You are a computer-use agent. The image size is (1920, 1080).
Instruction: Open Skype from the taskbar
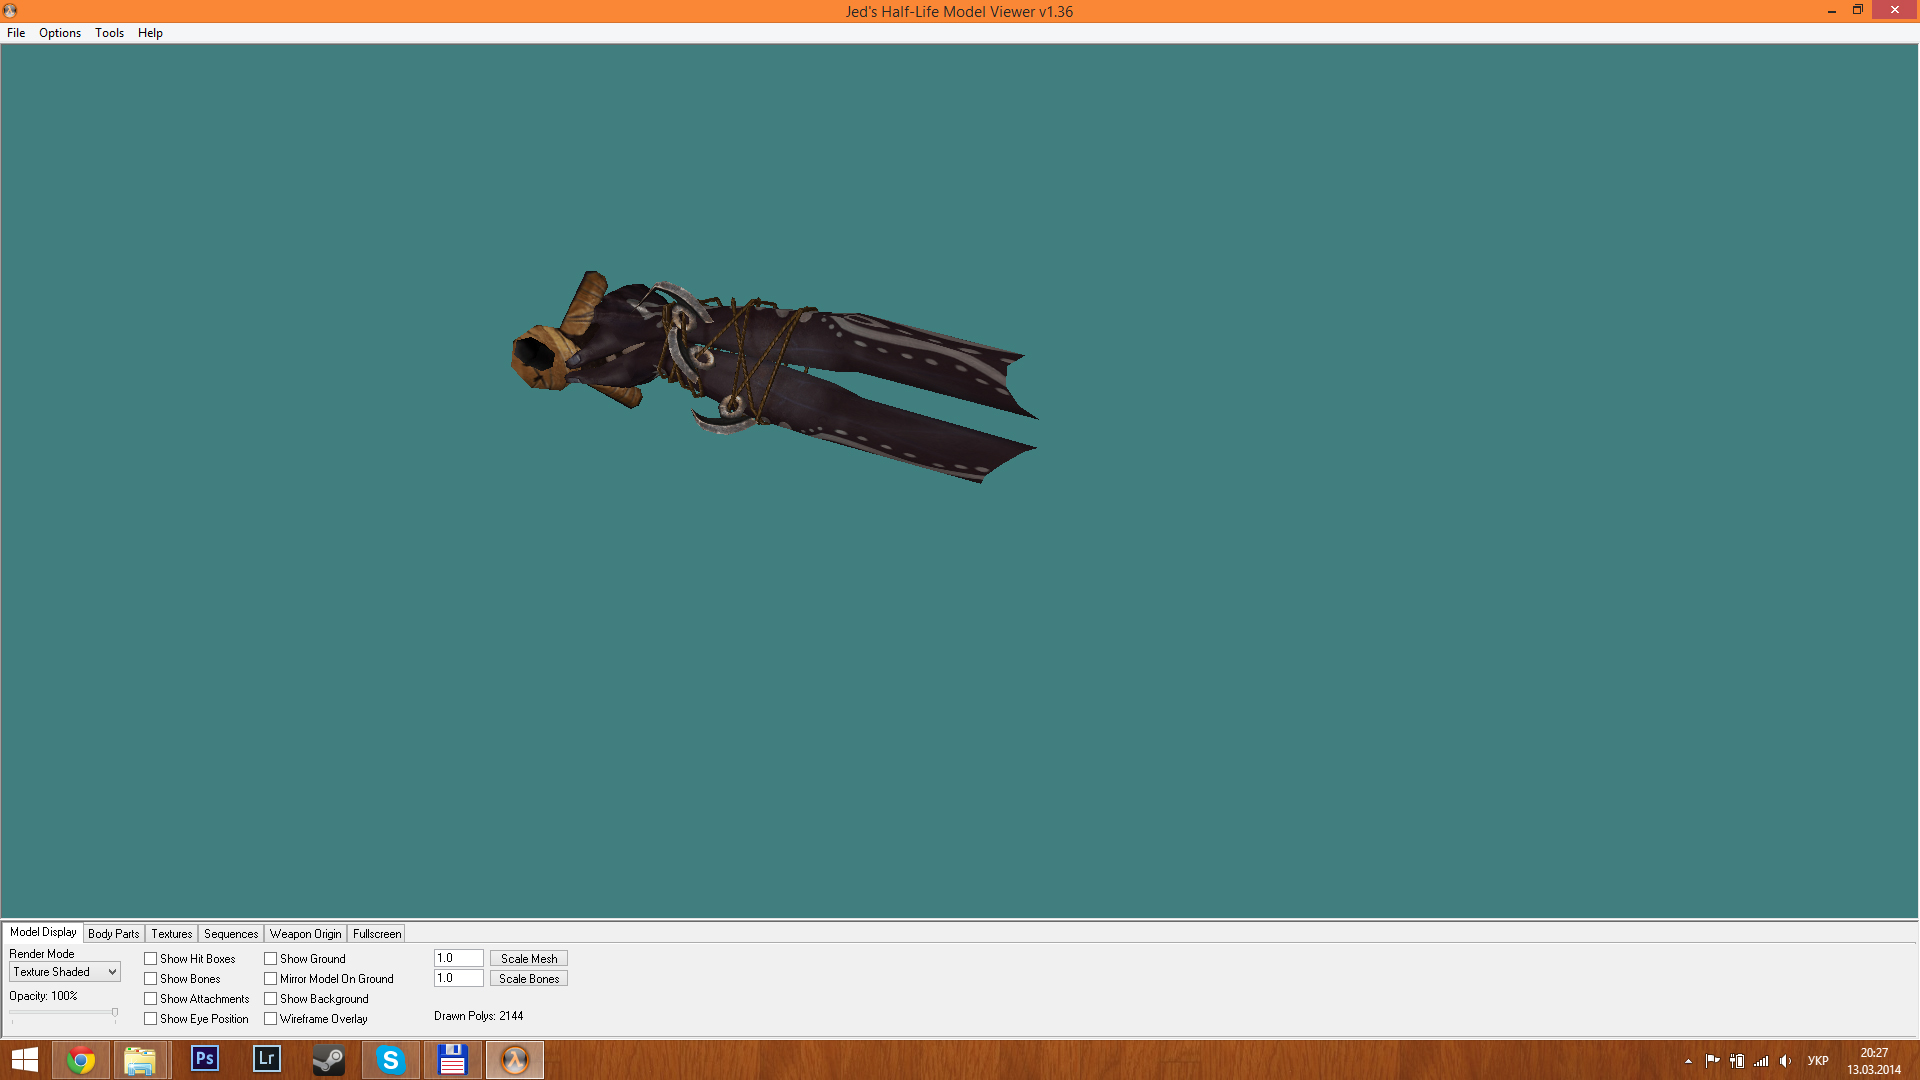pos(390,1060)
